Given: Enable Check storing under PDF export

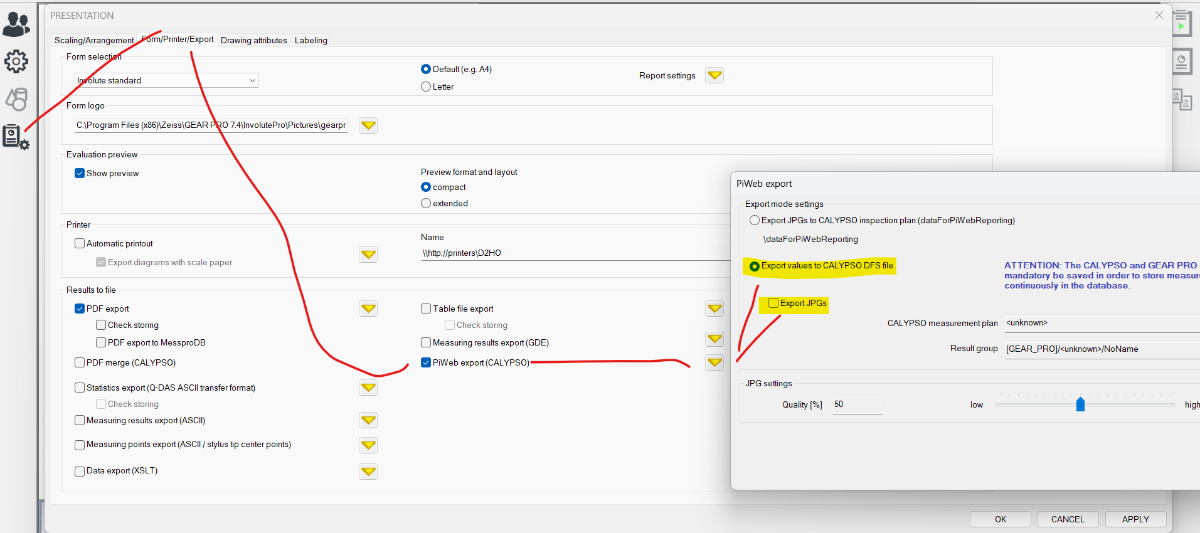Looking at the screenshot, I should 101,325.
